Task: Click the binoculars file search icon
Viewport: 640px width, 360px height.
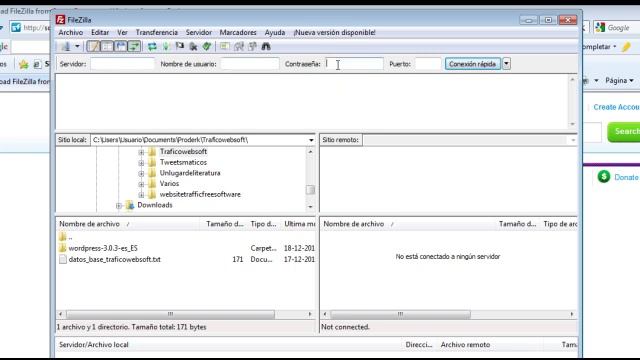Action: (x=266, y=47)
